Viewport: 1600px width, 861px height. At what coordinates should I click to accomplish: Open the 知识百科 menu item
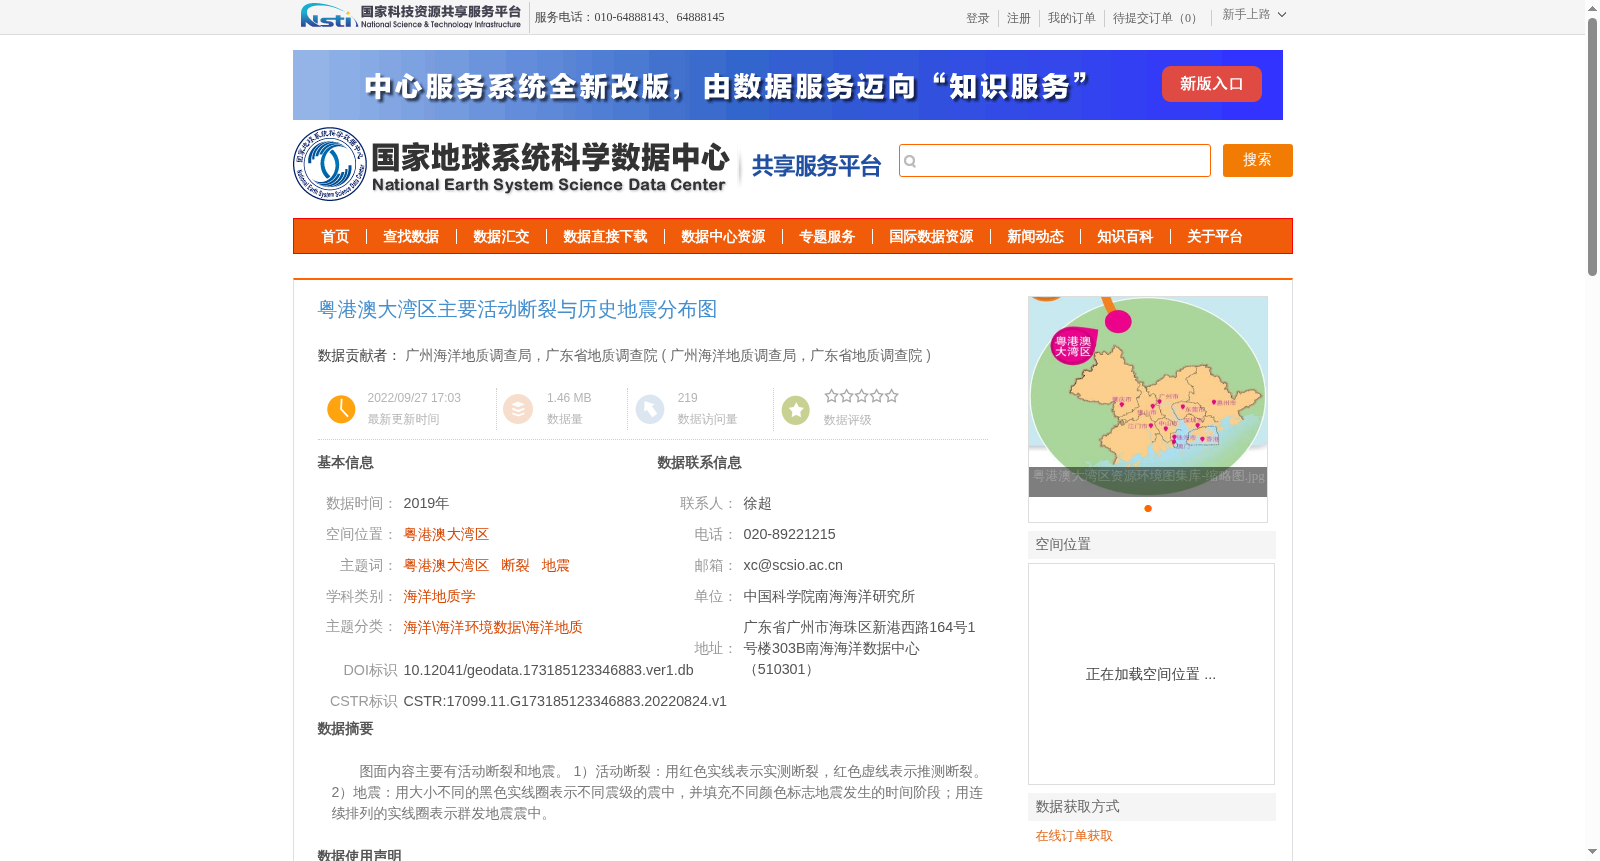pos(1125,237)
